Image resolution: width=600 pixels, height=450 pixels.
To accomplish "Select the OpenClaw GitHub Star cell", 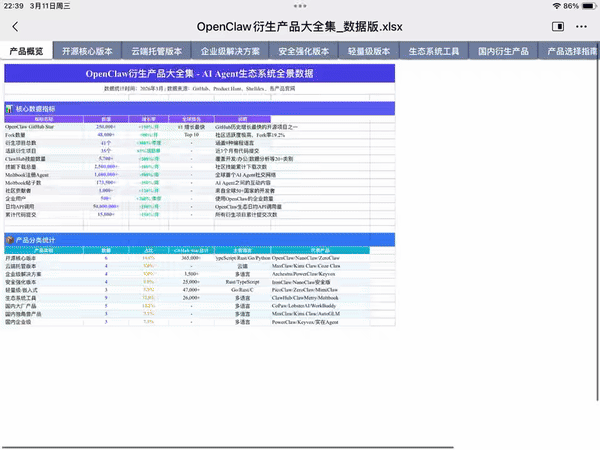I will point(44,127).
